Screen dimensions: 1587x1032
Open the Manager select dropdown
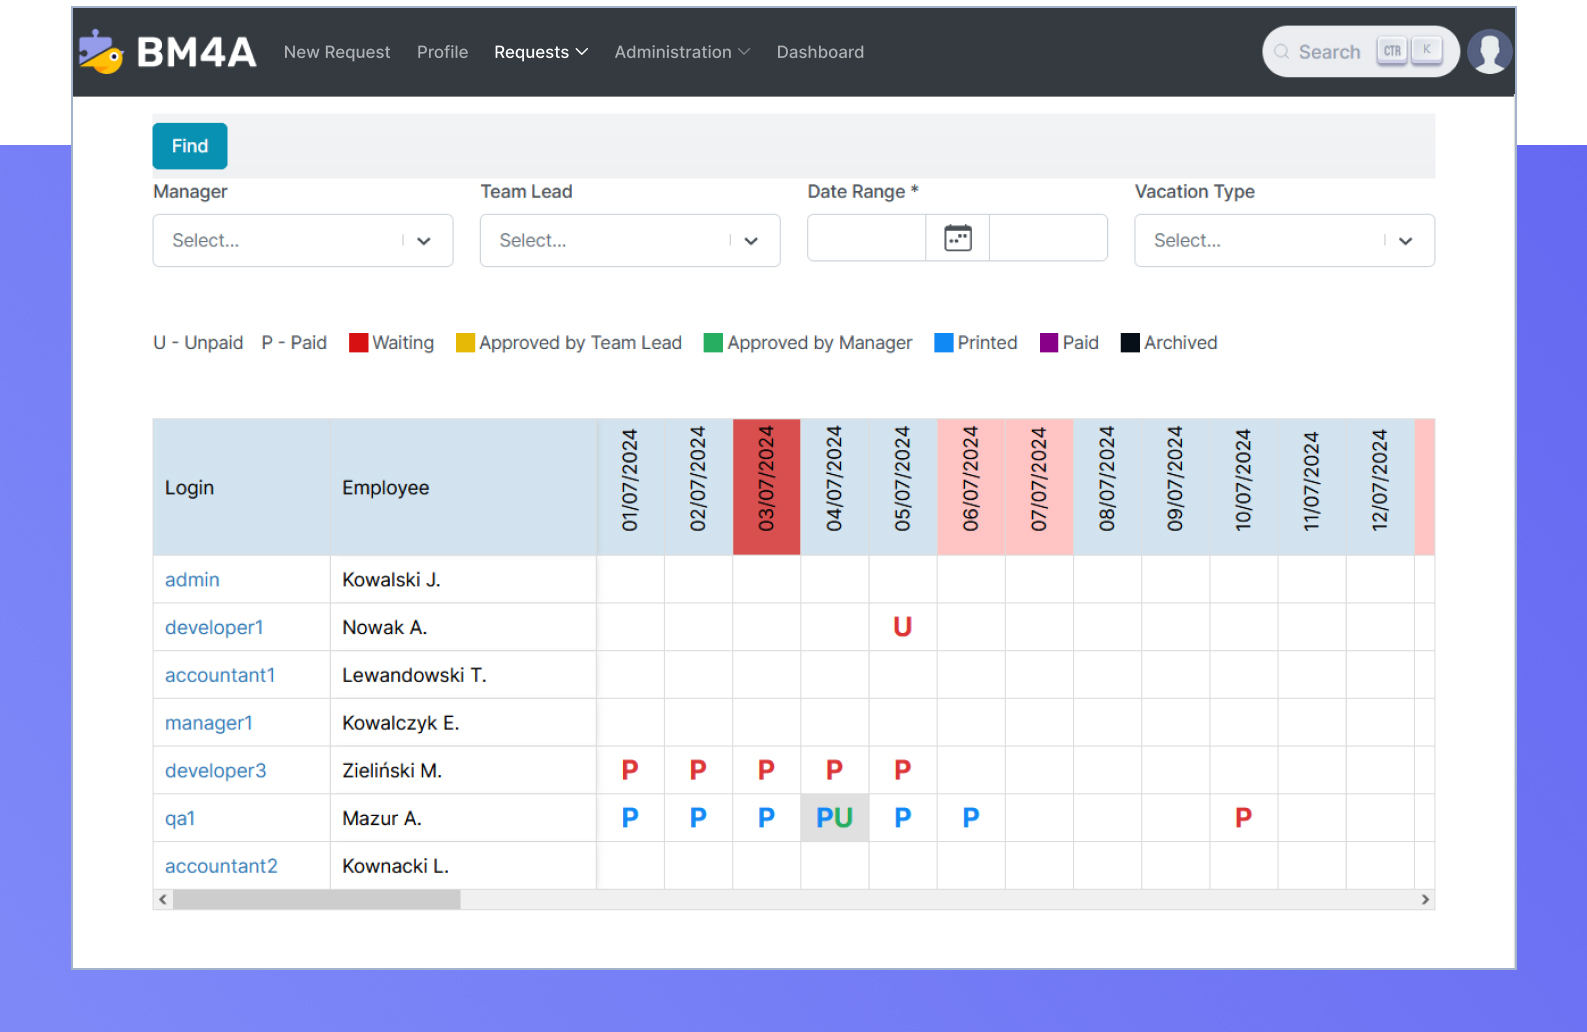tap(303, 240)
